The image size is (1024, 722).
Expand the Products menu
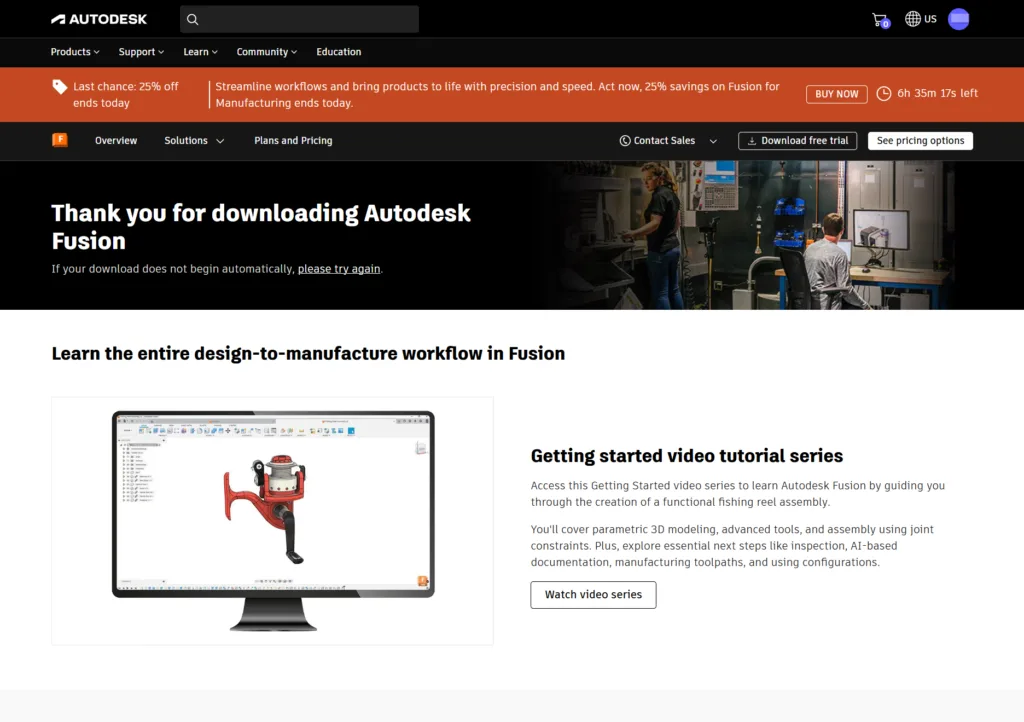pyautogui.click(x=75, y=52)
